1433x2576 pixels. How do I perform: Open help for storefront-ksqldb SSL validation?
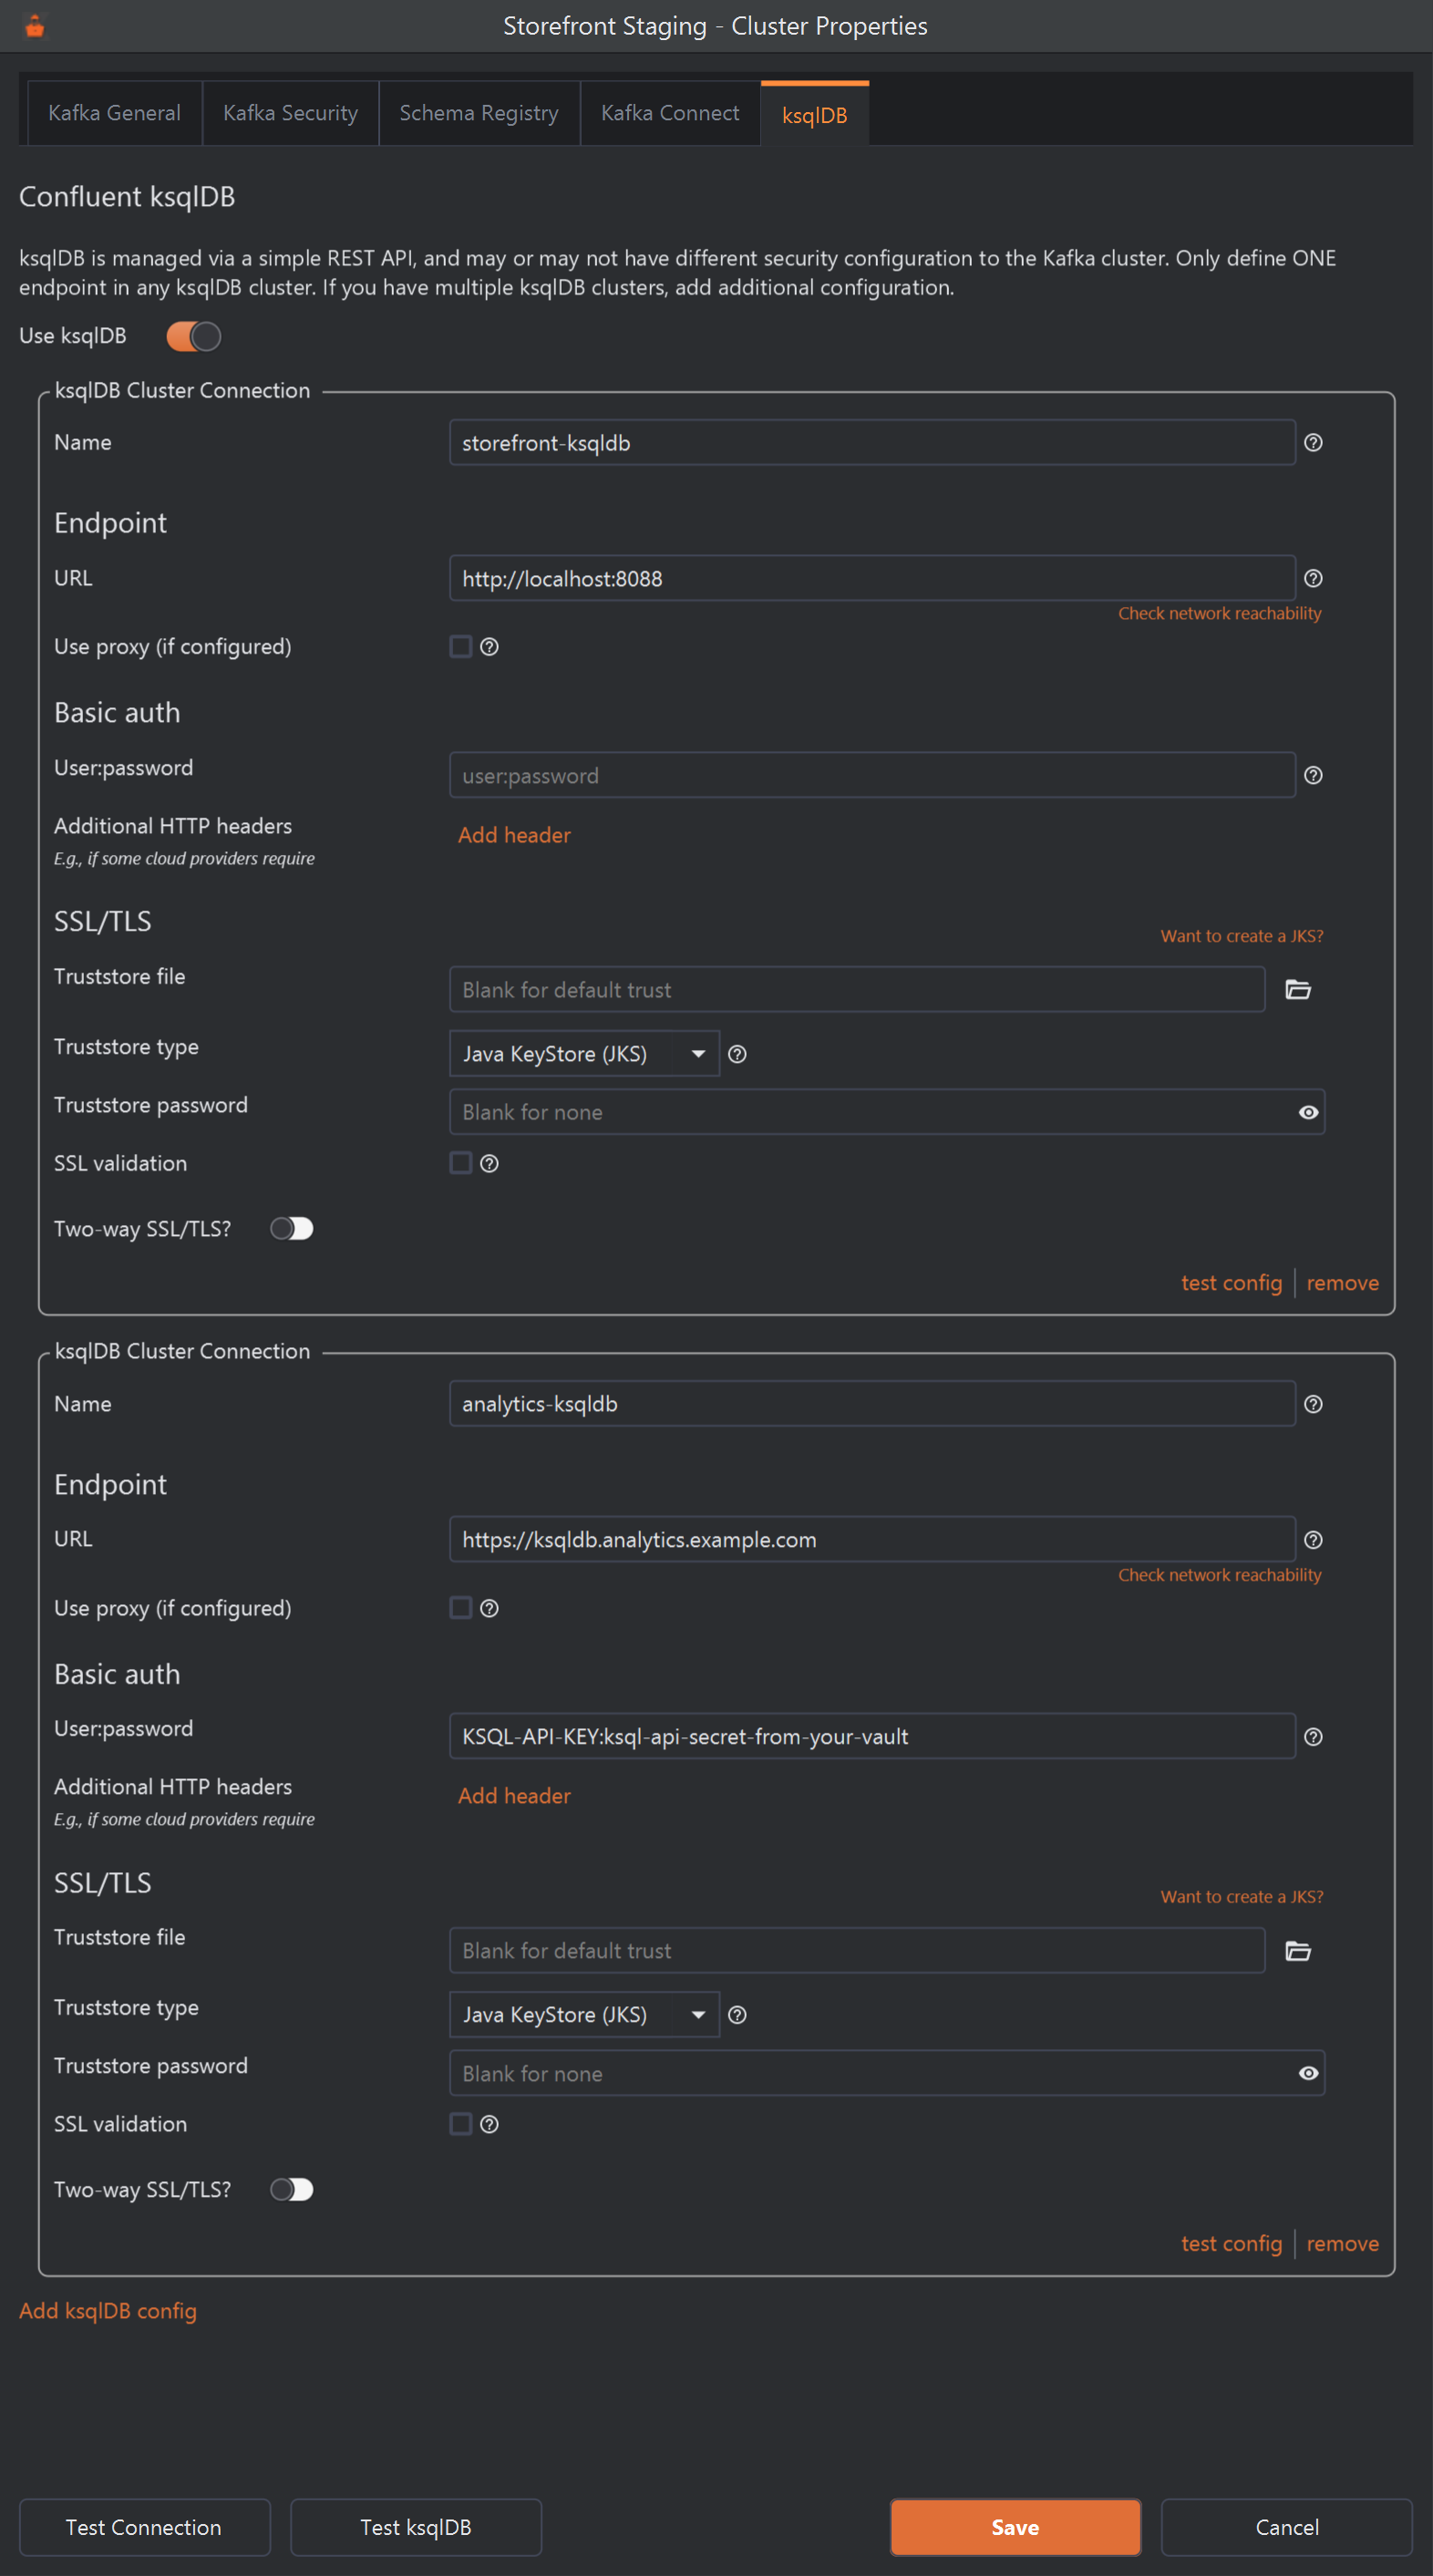click(x=489, y=1163)
